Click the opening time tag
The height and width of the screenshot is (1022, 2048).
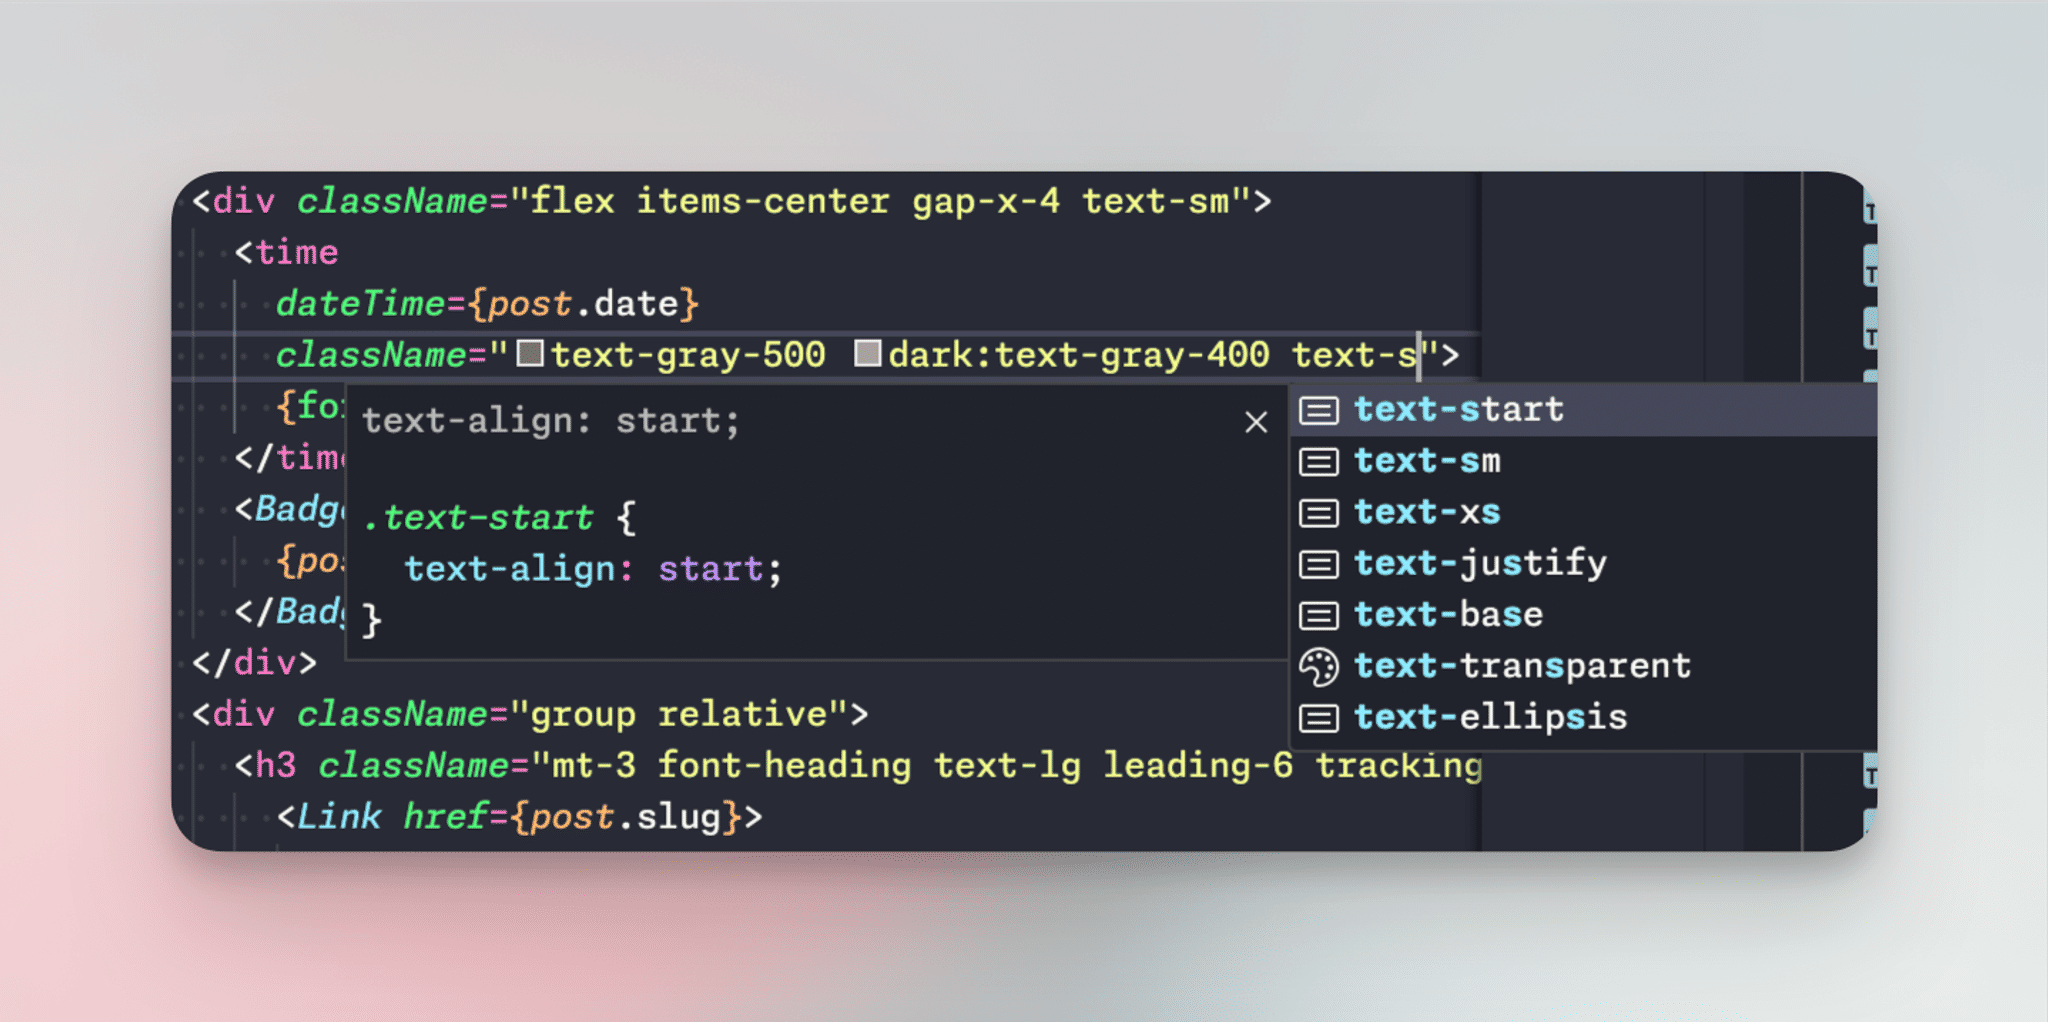tap(287, 253)
